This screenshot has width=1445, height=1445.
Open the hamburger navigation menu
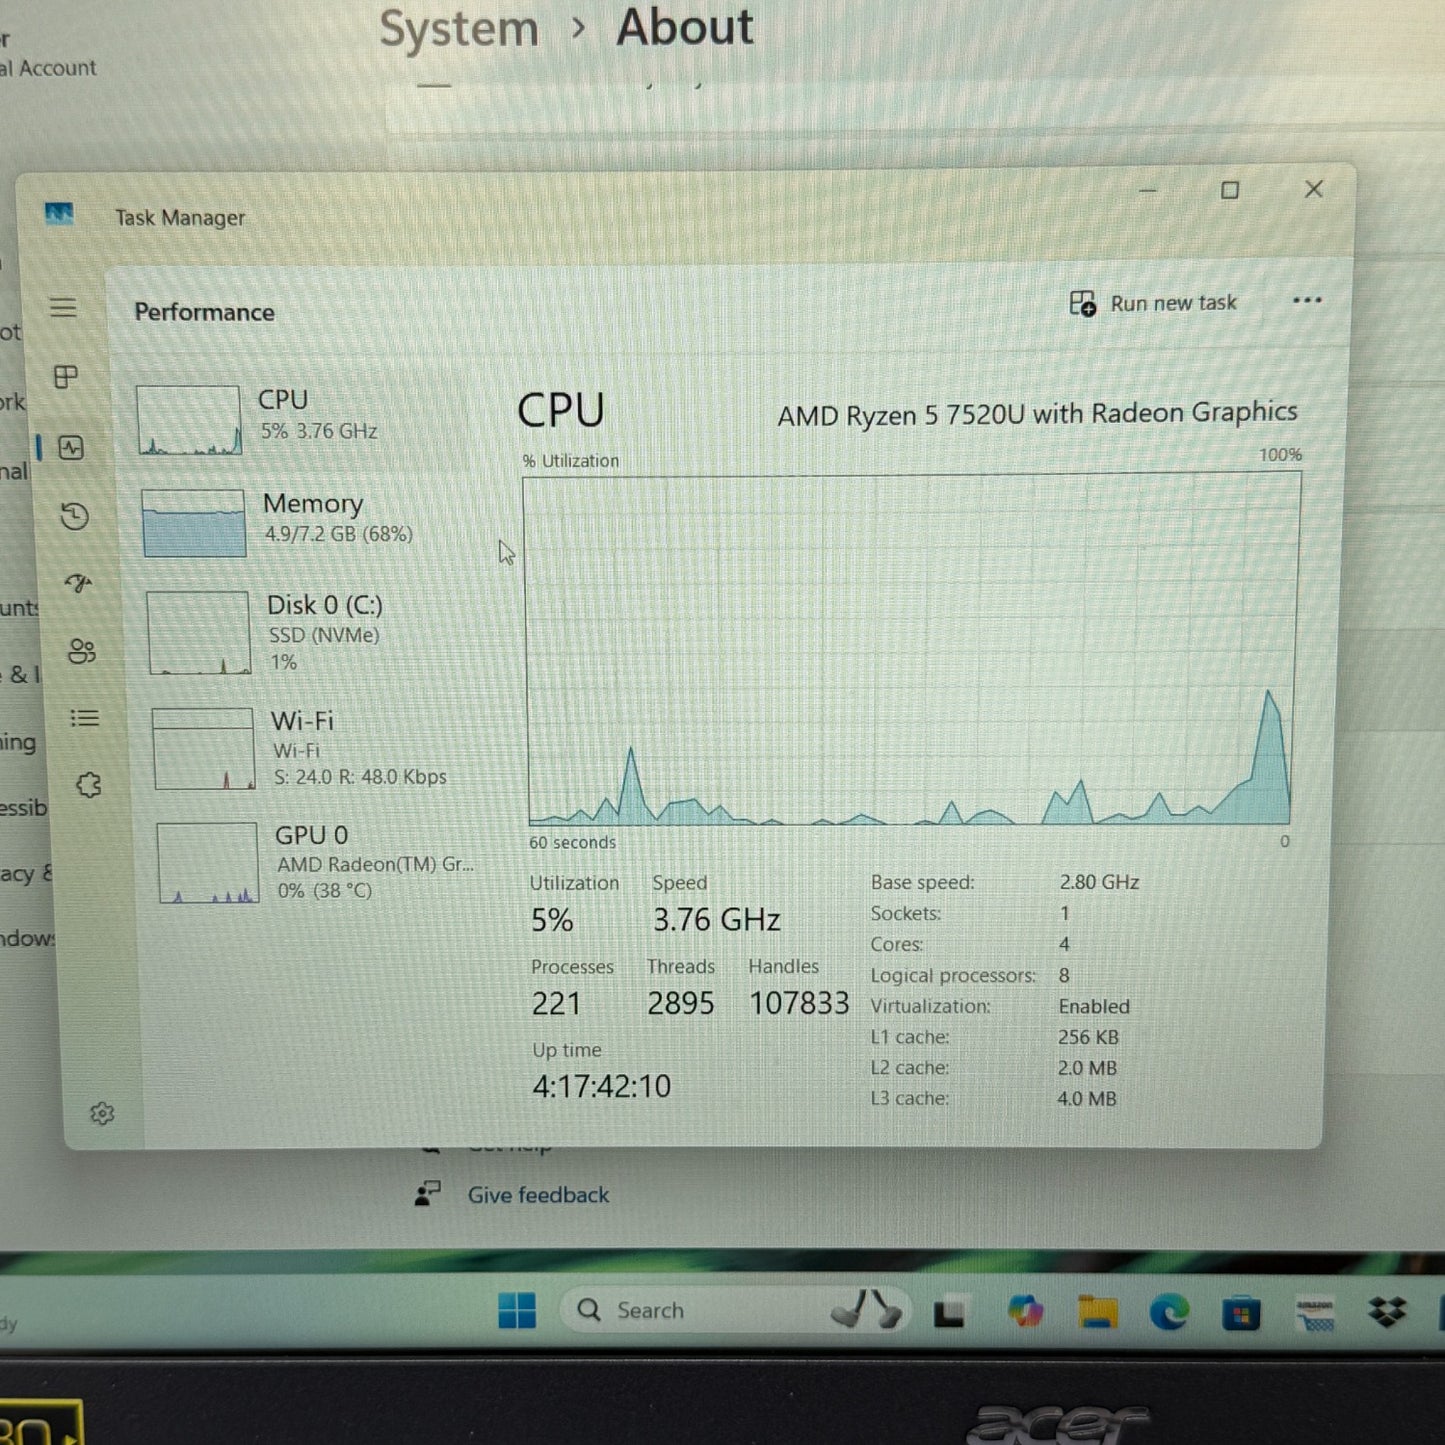click(63, 307)
